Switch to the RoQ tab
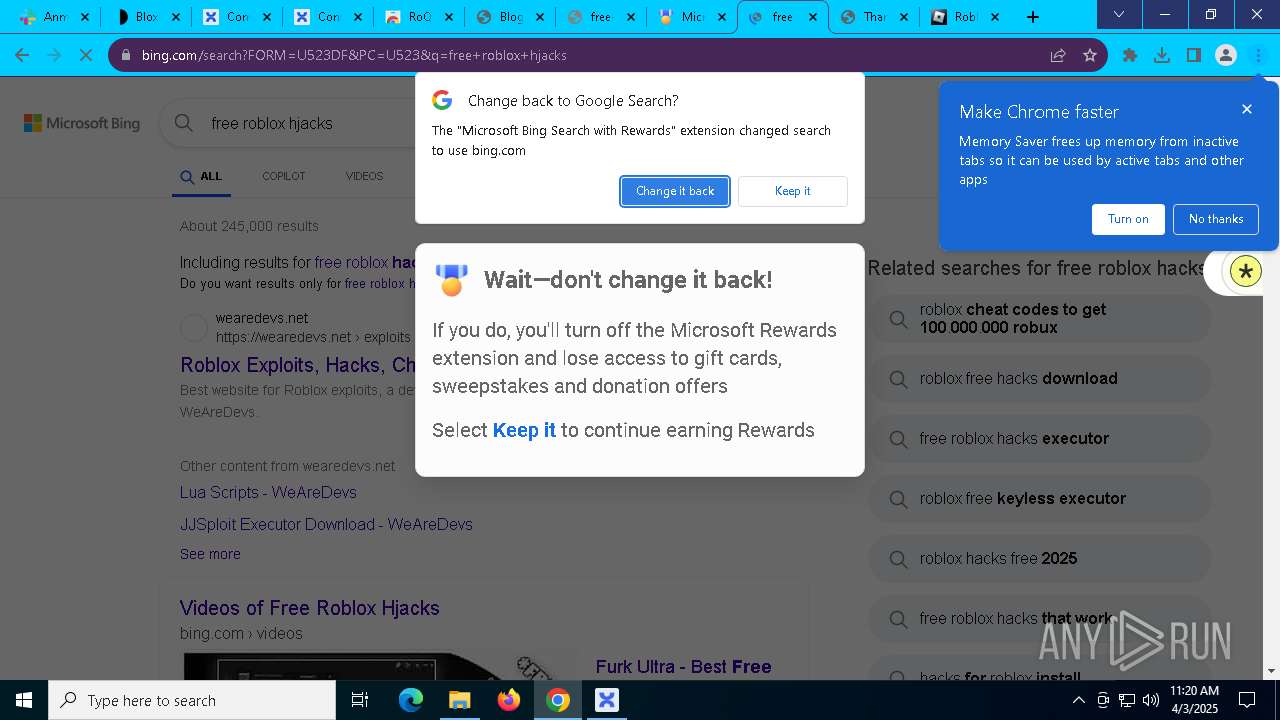Screen dimensions: 1280x720 [x=419, y=17]
